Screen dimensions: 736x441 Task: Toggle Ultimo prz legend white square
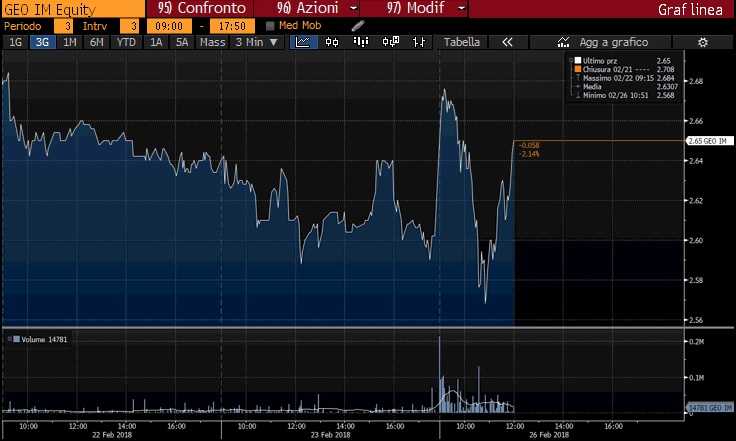coord(578,61)
